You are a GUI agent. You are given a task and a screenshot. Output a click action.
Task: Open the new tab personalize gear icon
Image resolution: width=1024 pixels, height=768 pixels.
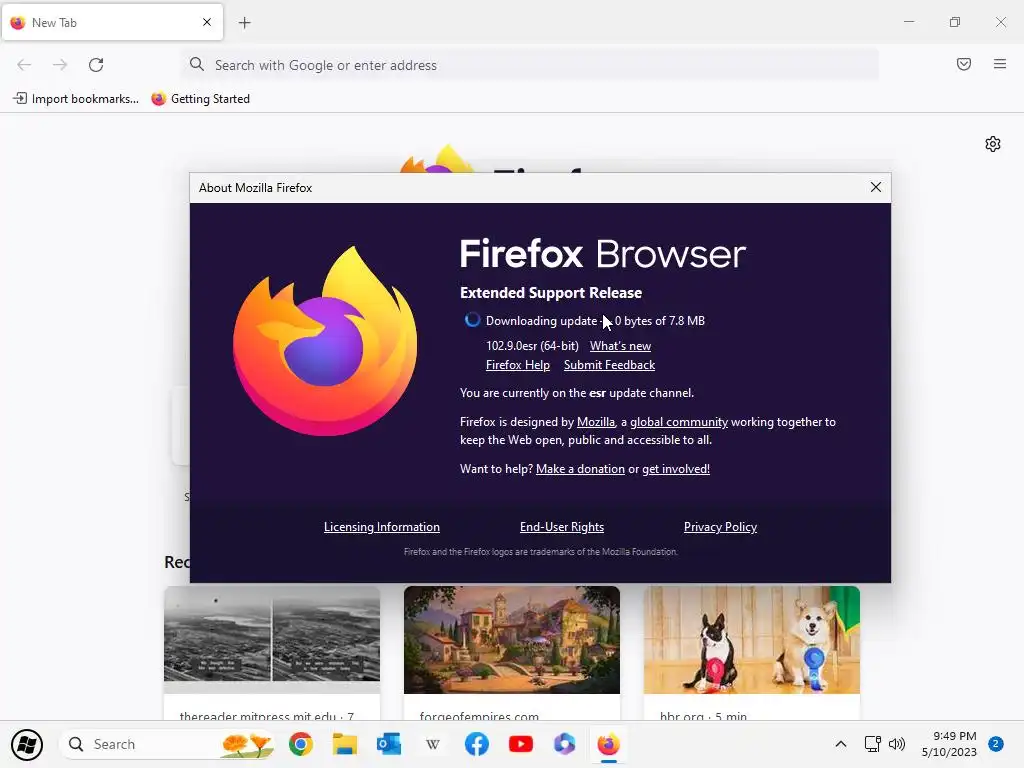[993, 144]
